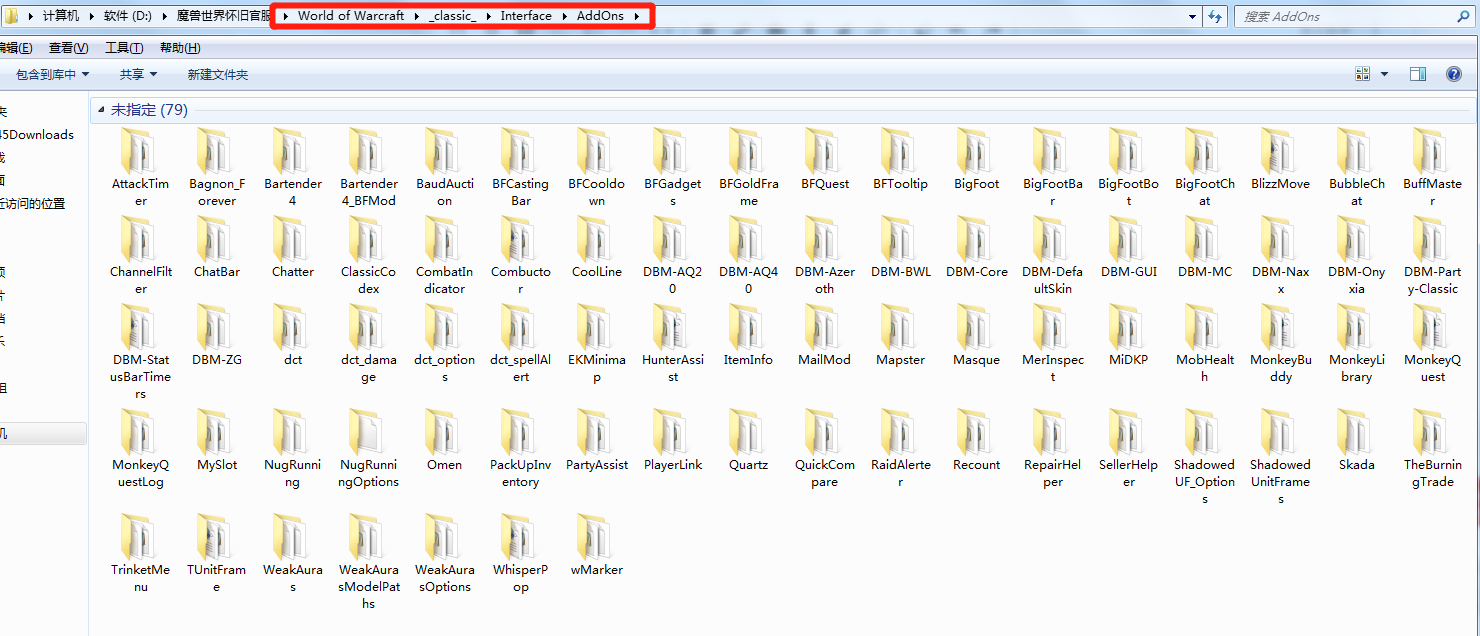Click the change view icon
Viewport: 1480px width, 636px height.
[x=1362, y=74]
